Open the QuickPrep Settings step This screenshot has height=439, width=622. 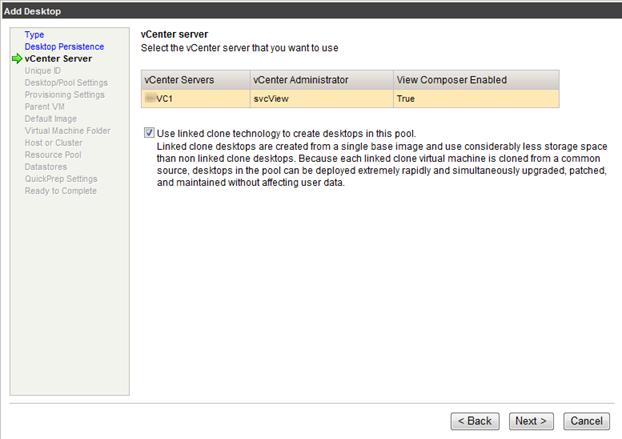[61, 179]
